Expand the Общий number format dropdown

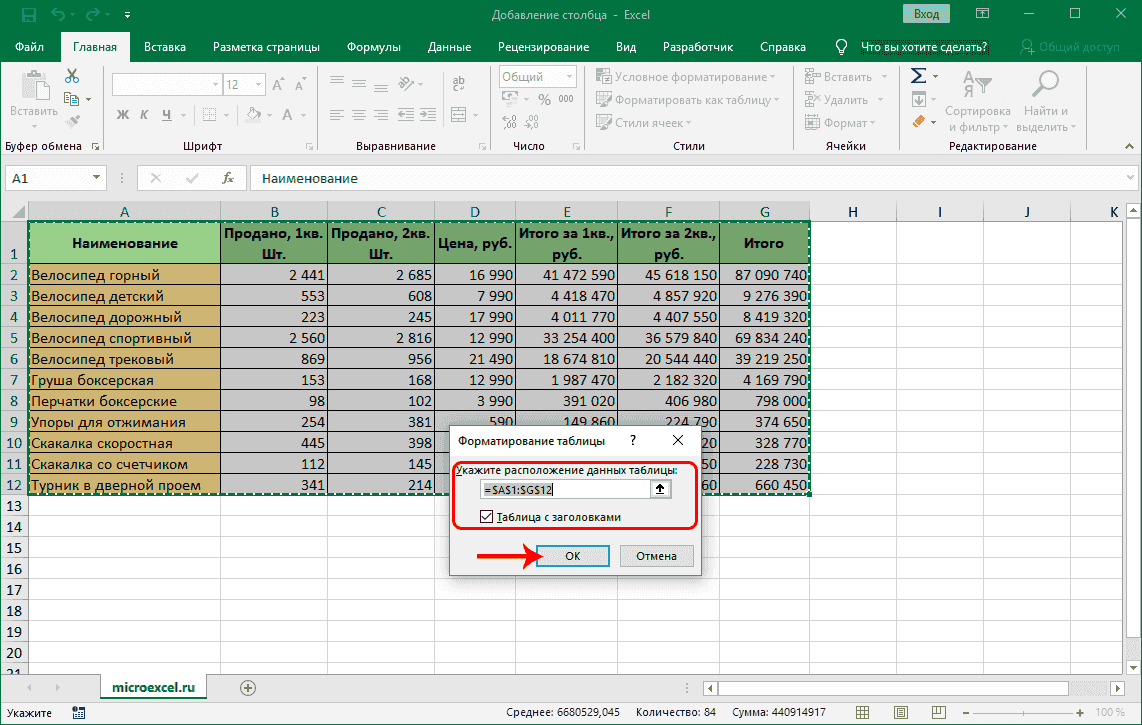(x=570, y=76)
